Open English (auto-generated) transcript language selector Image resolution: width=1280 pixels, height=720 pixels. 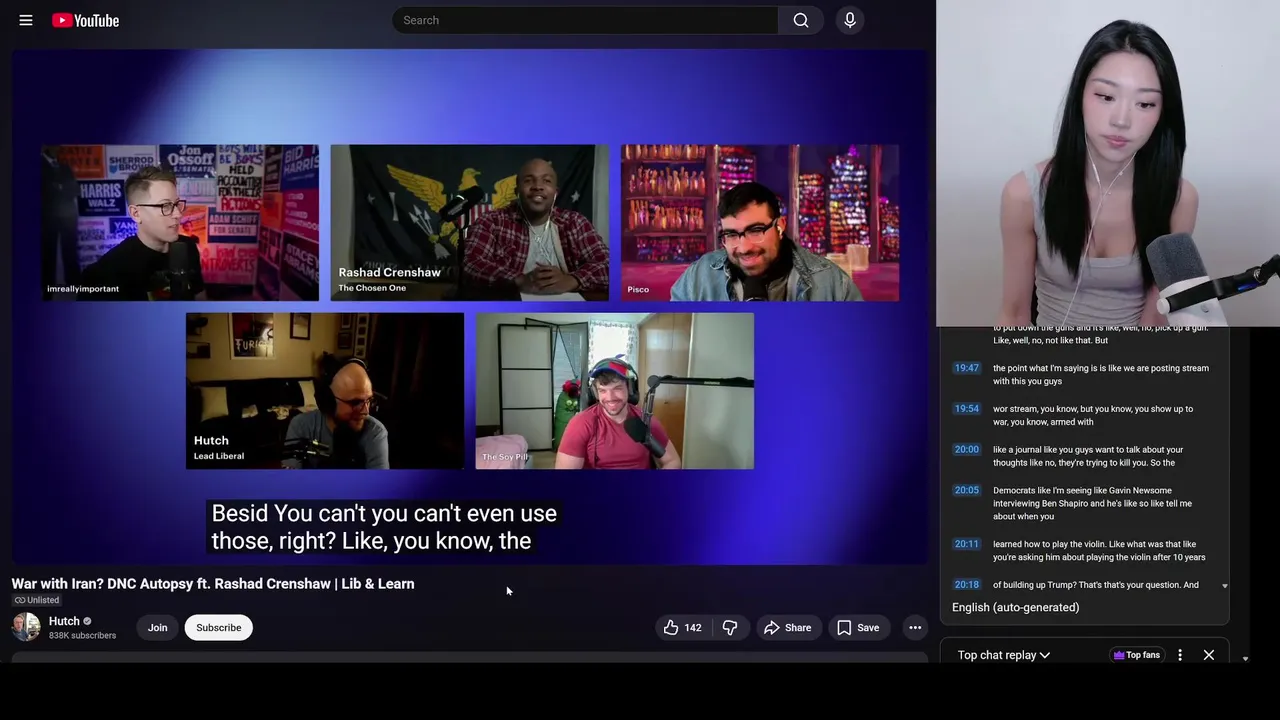coord(1015,607)
